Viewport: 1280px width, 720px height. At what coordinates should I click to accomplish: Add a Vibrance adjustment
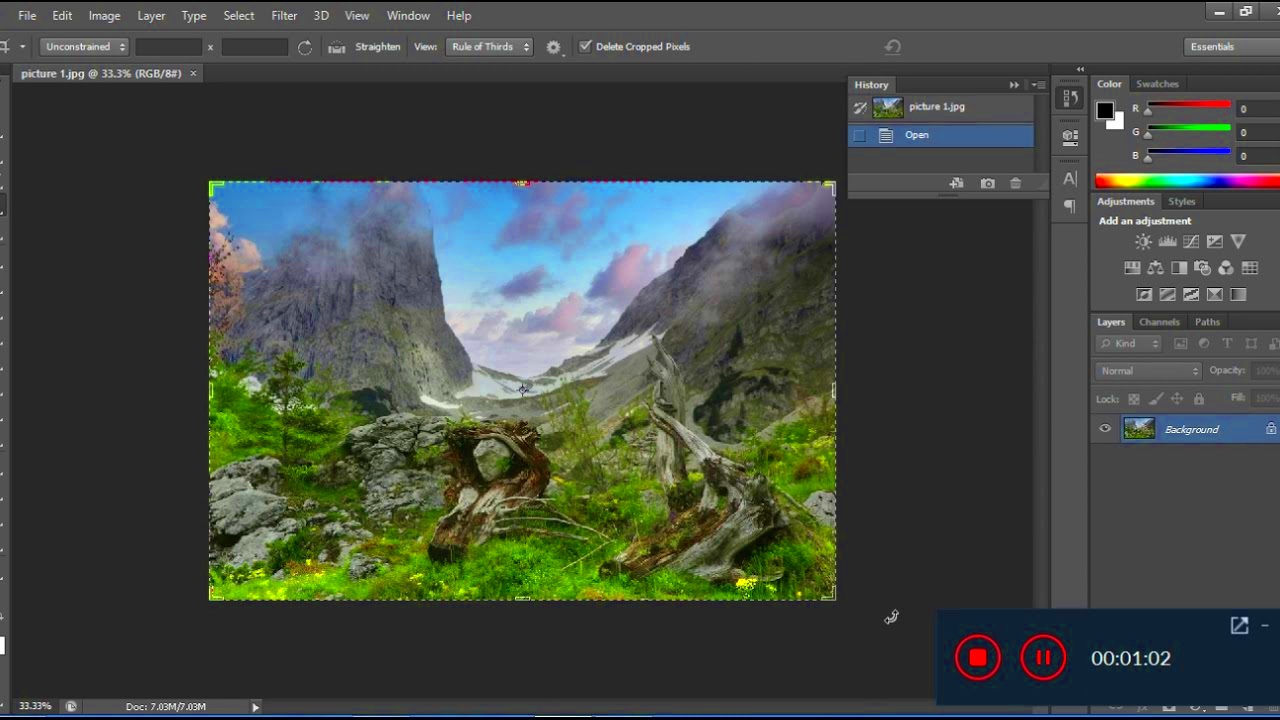tap(1238, 241)
